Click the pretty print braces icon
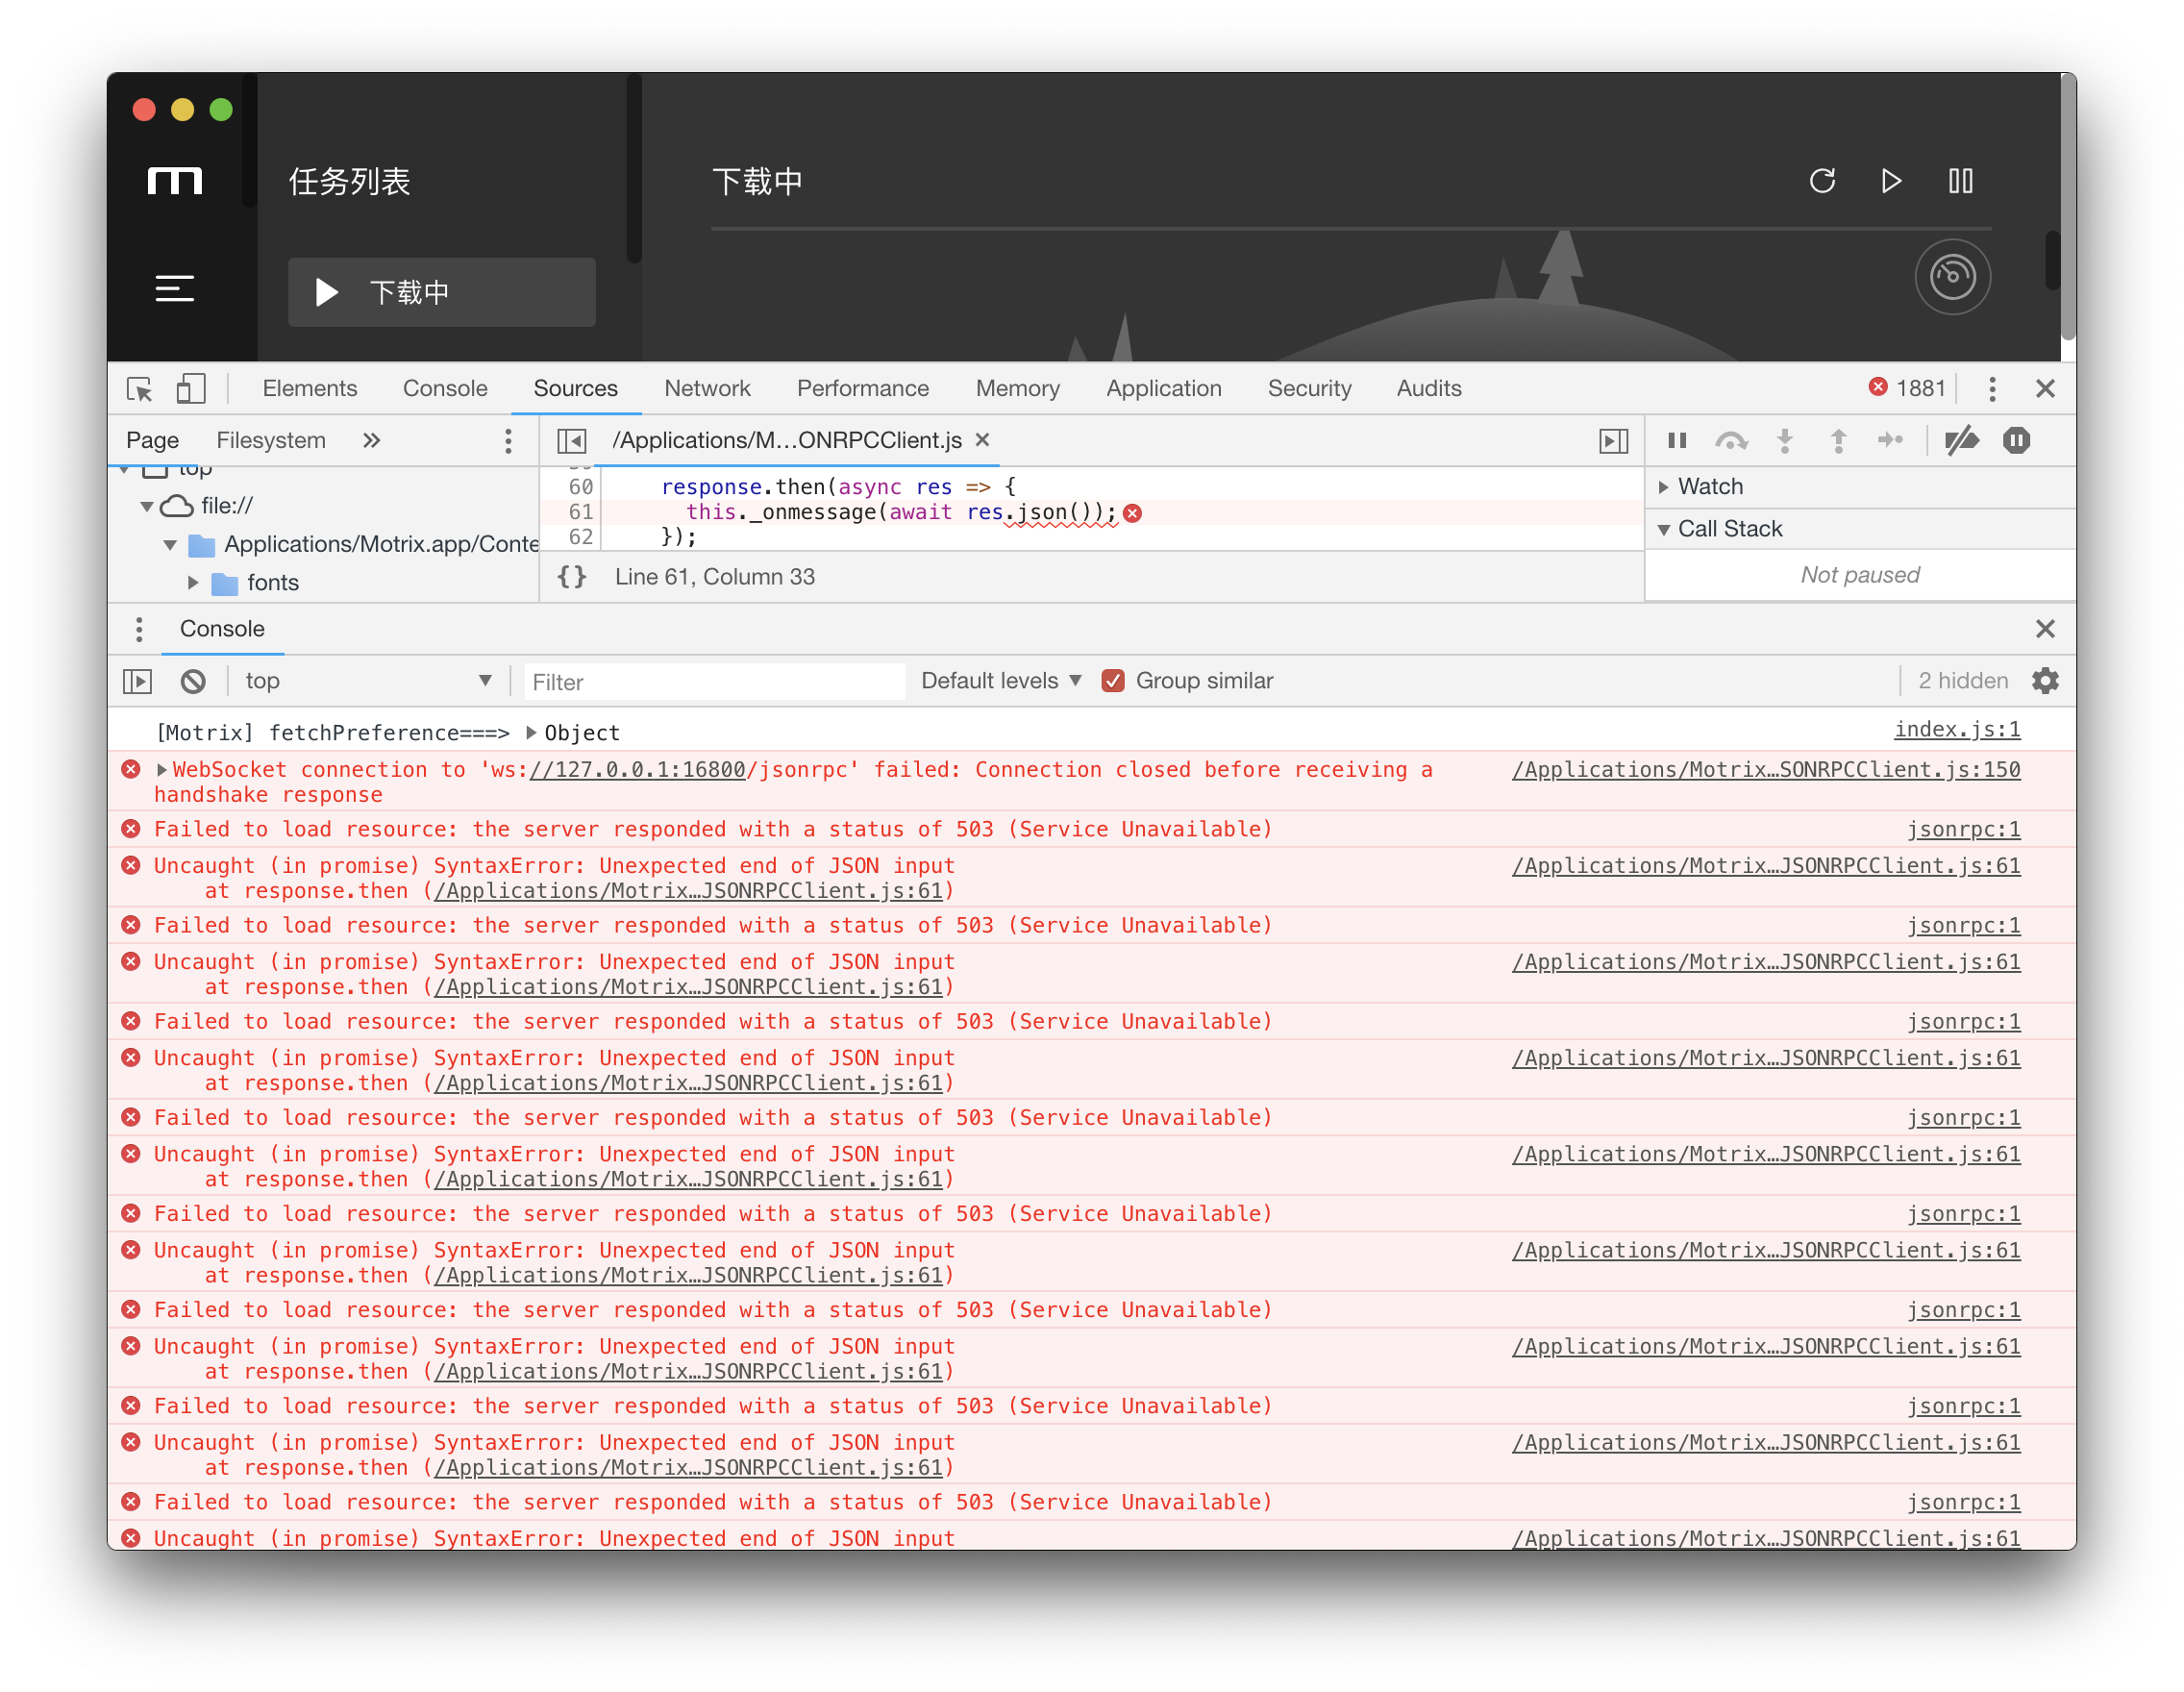 572,577
